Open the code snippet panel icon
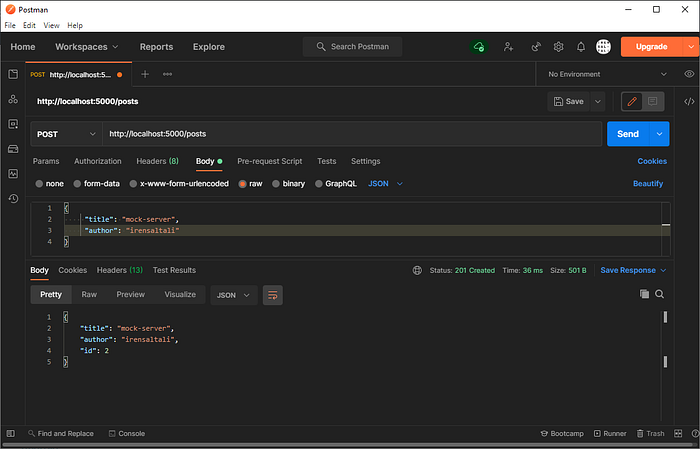The width and height of the screenshot is (700, 449). point(689,101)
